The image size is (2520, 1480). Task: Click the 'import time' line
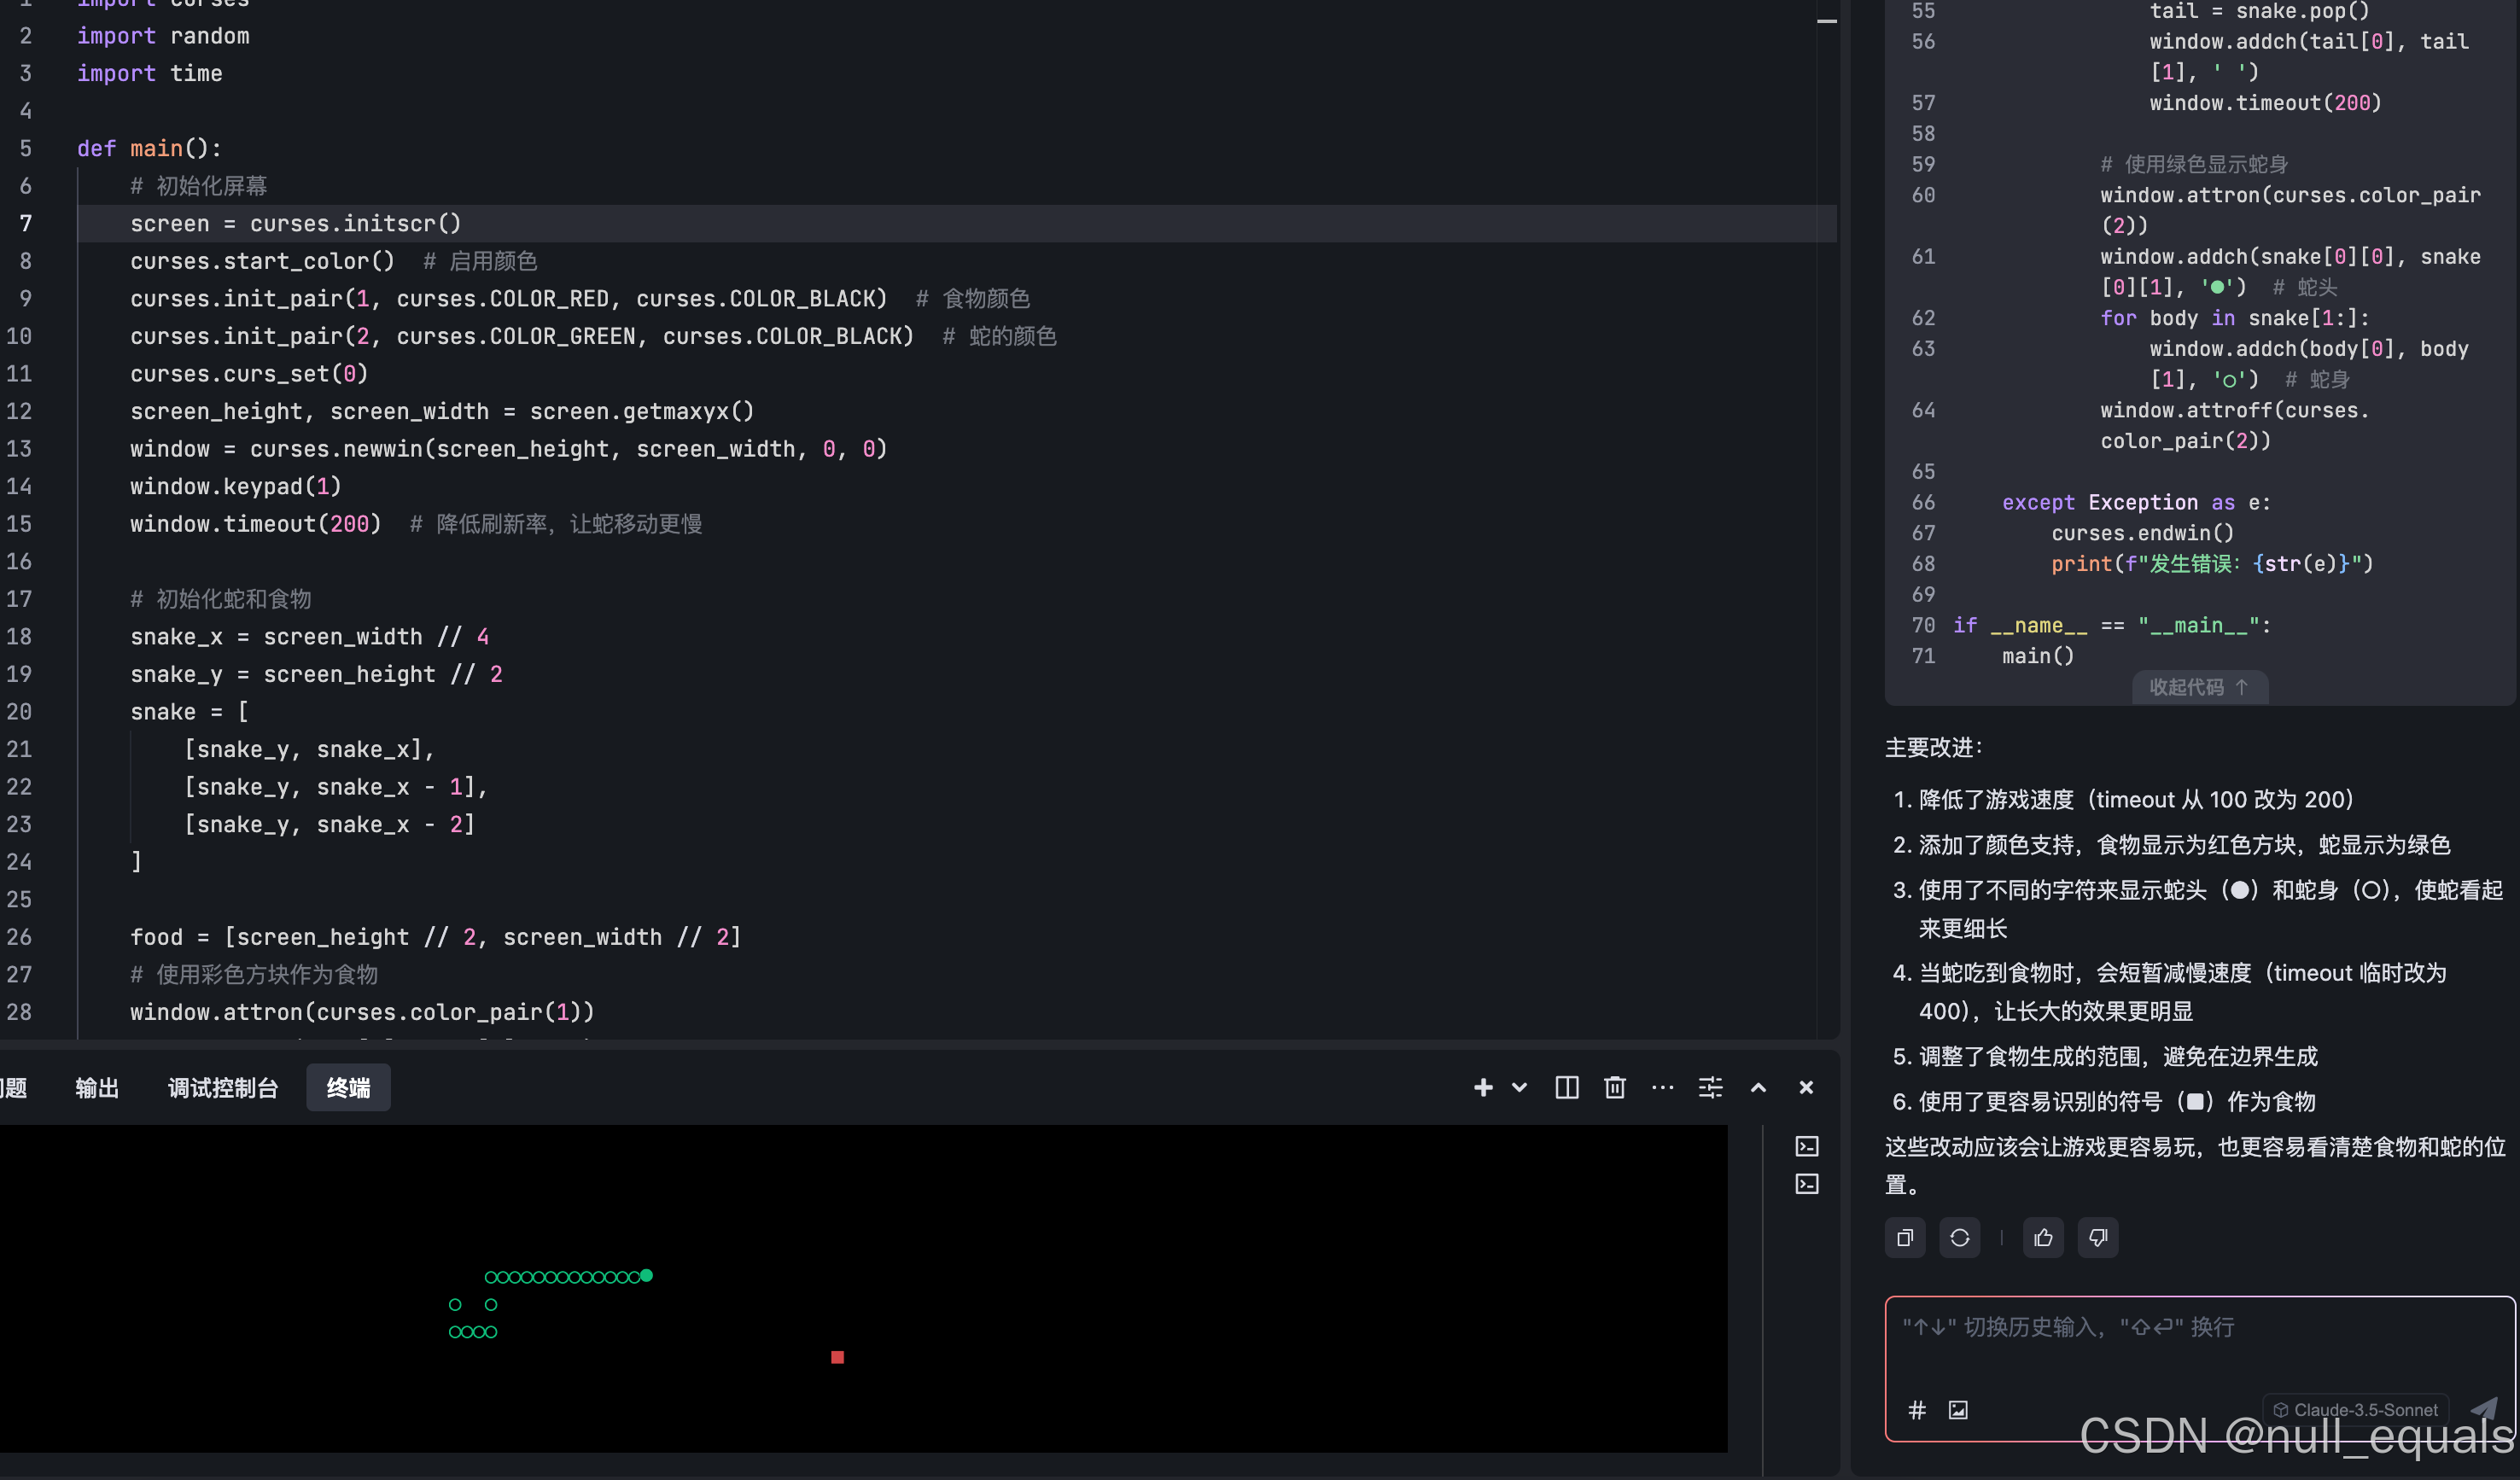(150, 73)
